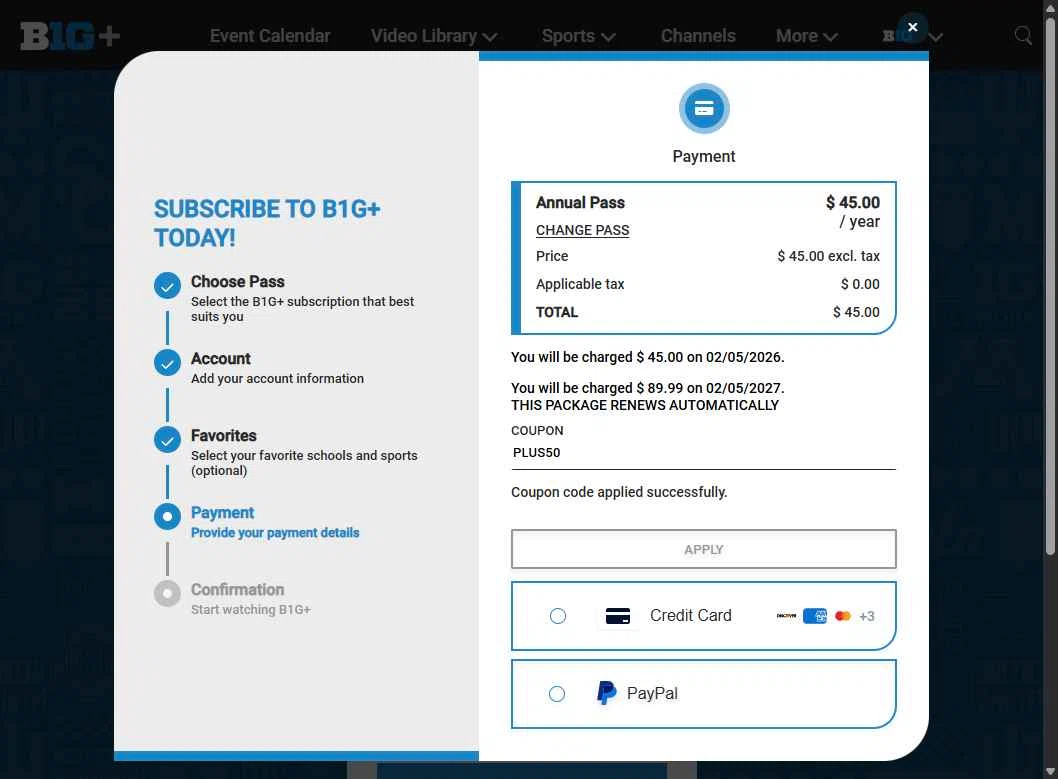
Task: Click the Annual Pass title text
Action: pos(580,202)
